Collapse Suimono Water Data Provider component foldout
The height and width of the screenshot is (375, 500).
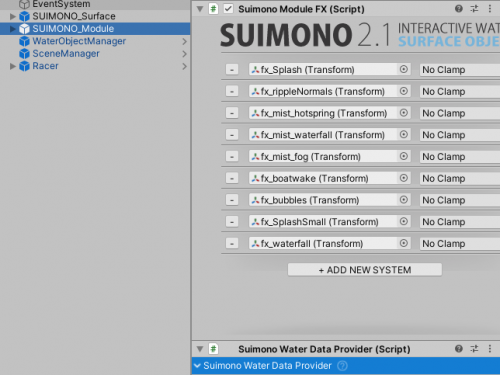pyautogui.click(x=200, y=349)
